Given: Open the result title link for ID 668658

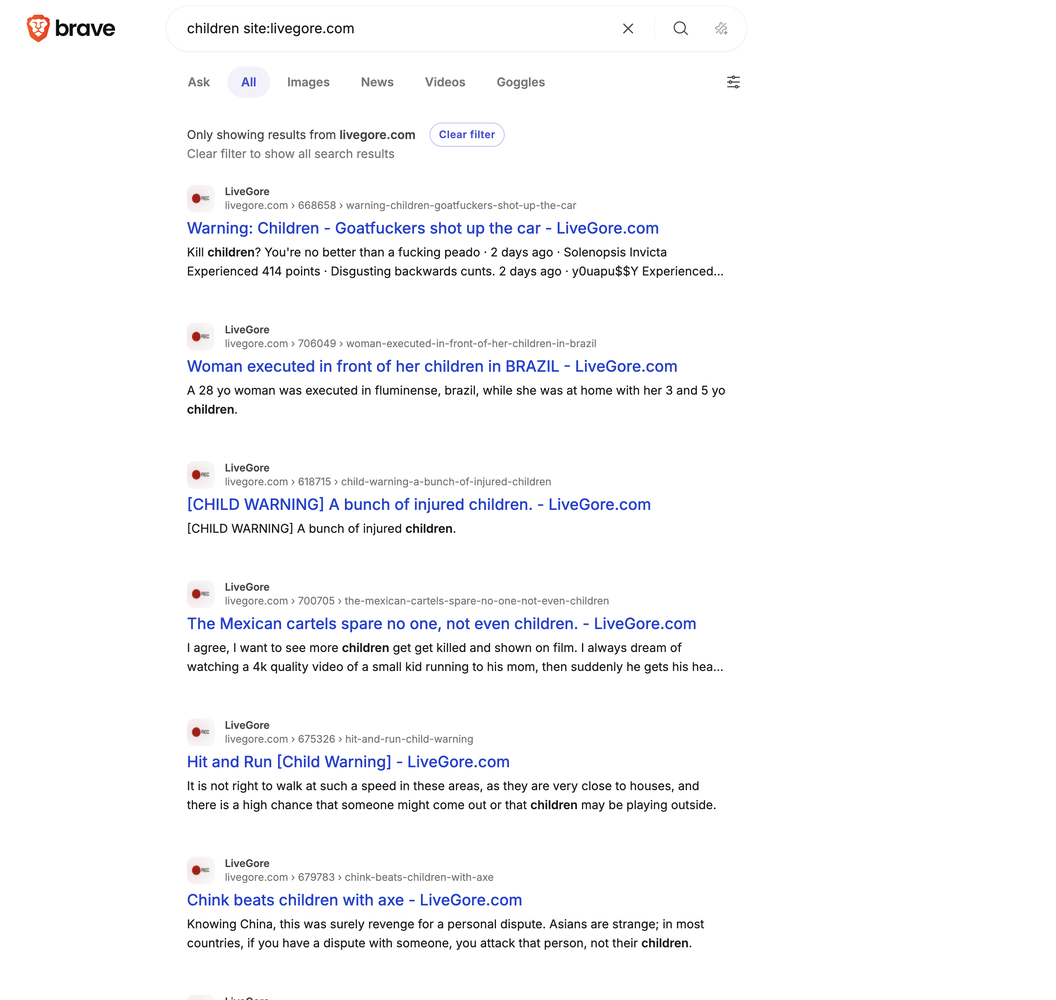Looking at the screenshot, I should click(x=423, y=228).
